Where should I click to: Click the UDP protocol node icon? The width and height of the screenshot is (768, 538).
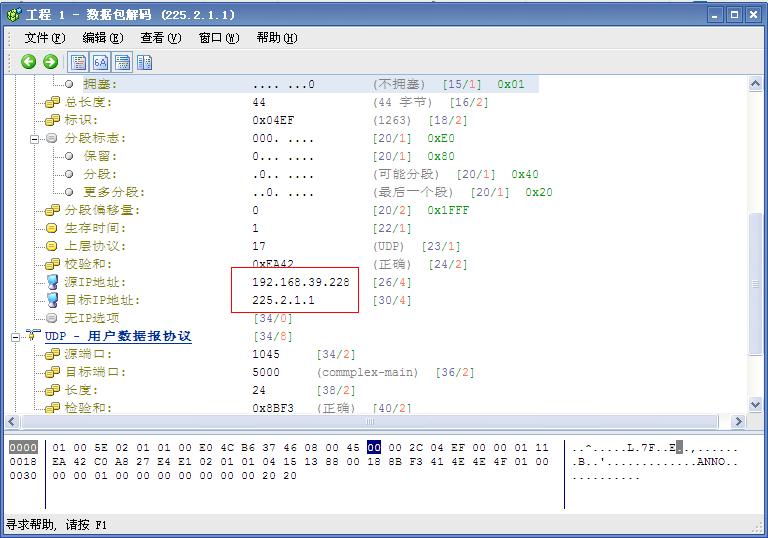pyautogui.click(x=33, y=336)
